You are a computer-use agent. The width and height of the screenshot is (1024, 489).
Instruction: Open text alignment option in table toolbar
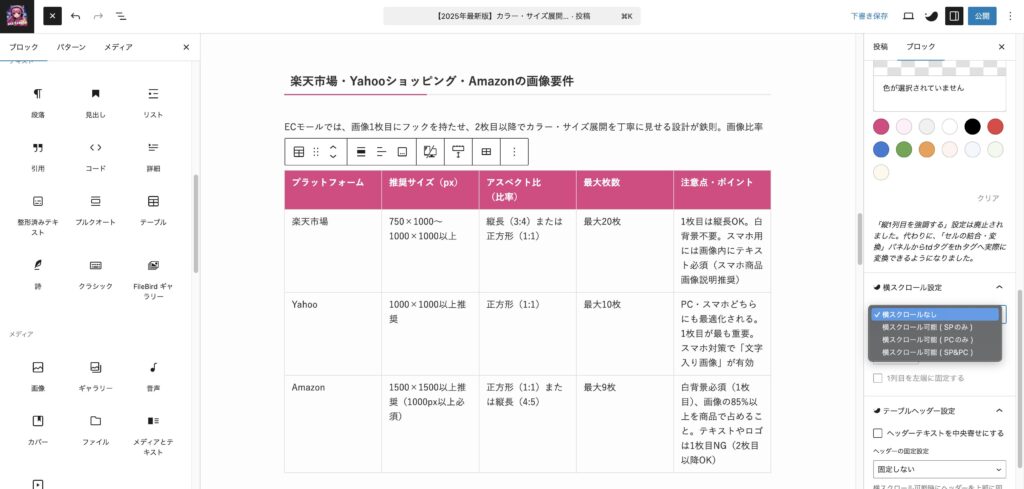pos(381,151)
